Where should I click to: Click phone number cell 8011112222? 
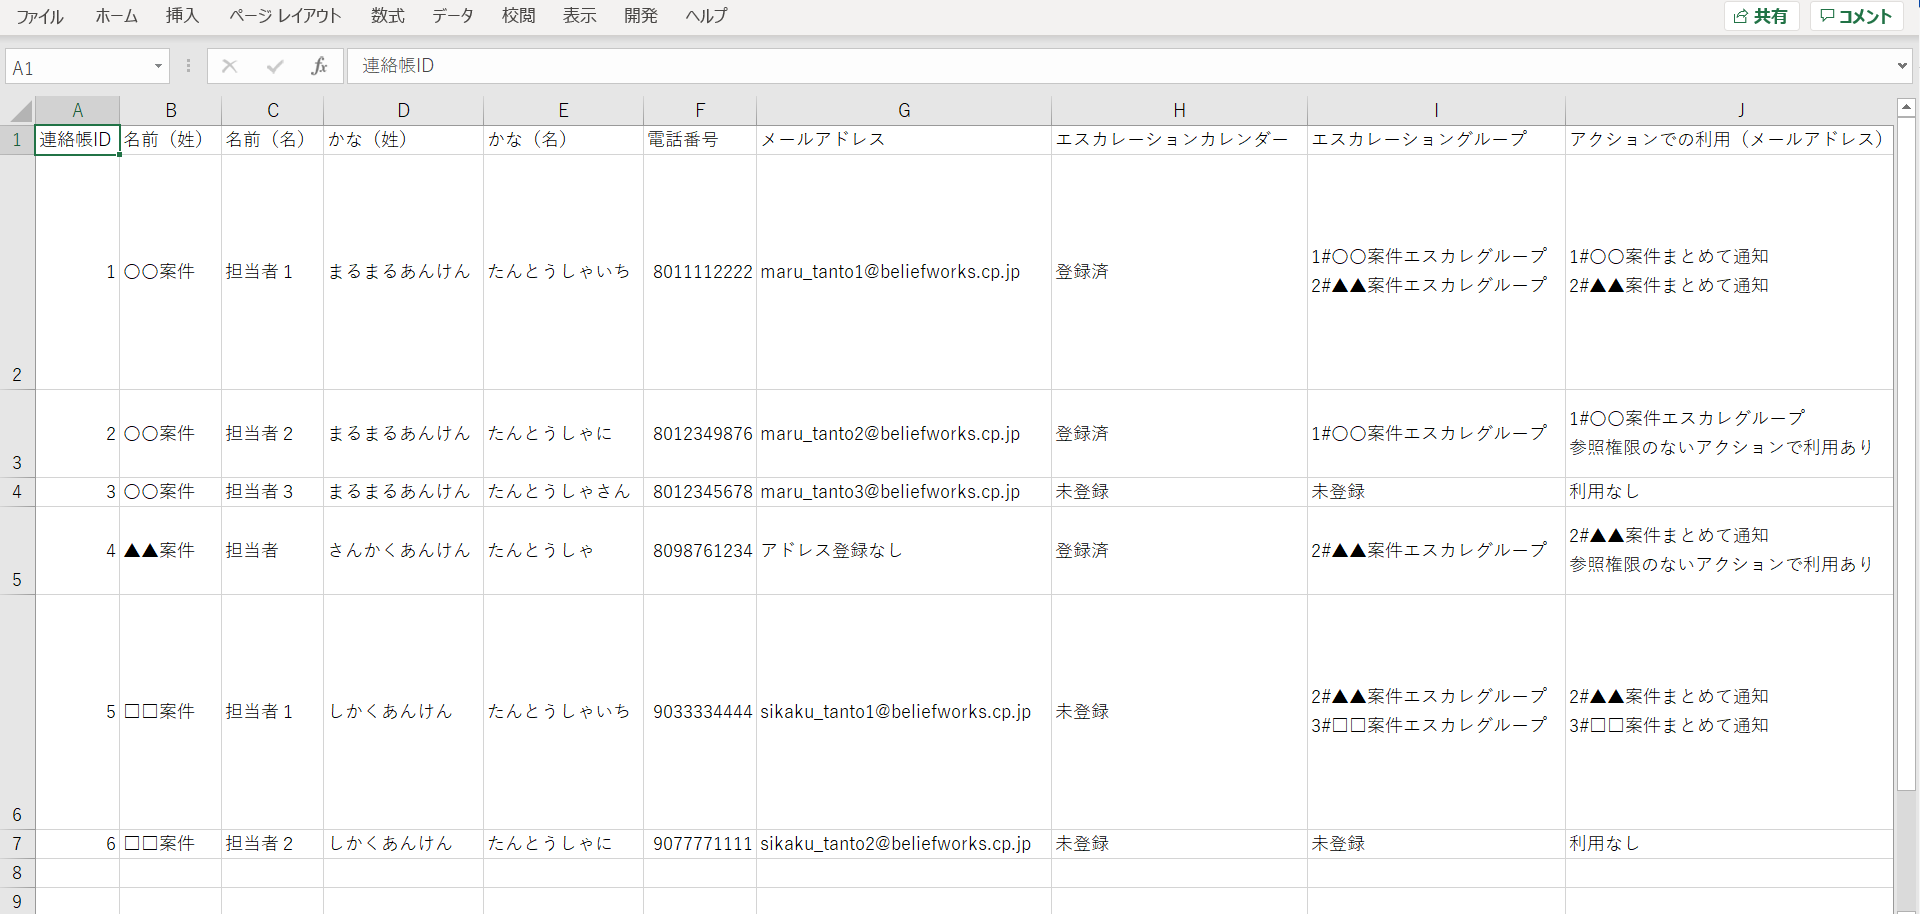(700, 272)
